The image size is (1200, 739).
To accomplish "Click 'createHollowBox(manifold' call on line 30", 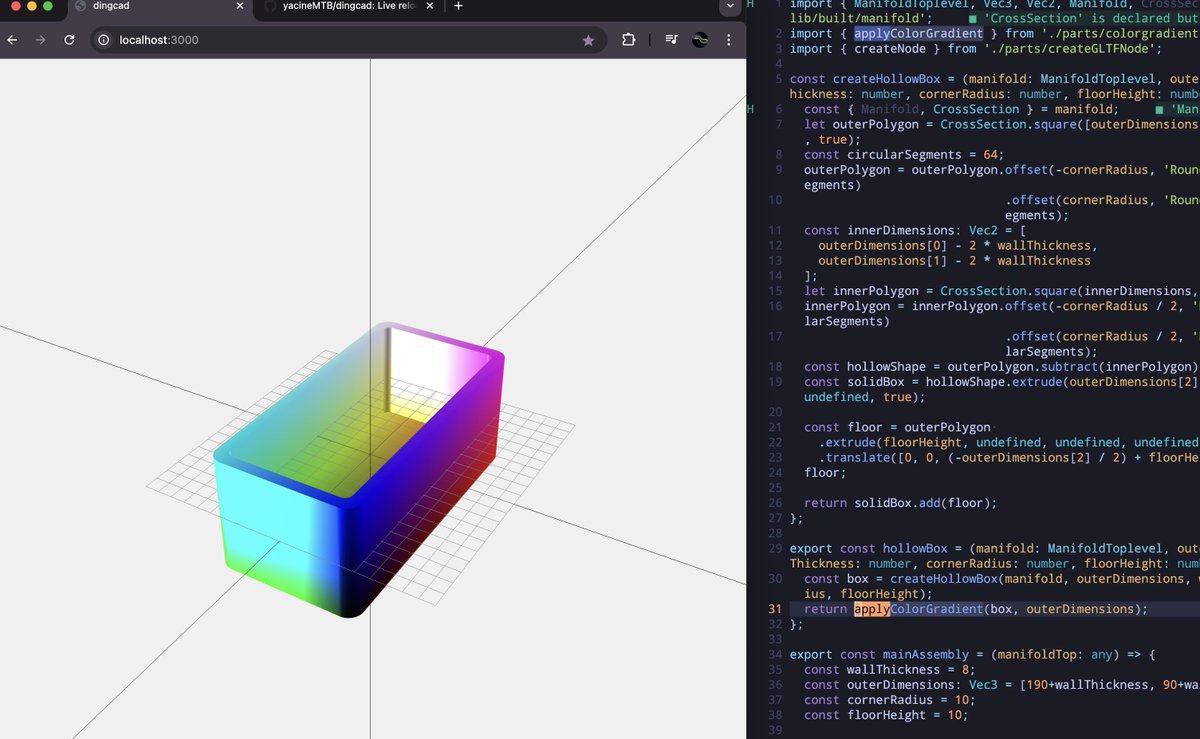I will click(x=933, y=579).
